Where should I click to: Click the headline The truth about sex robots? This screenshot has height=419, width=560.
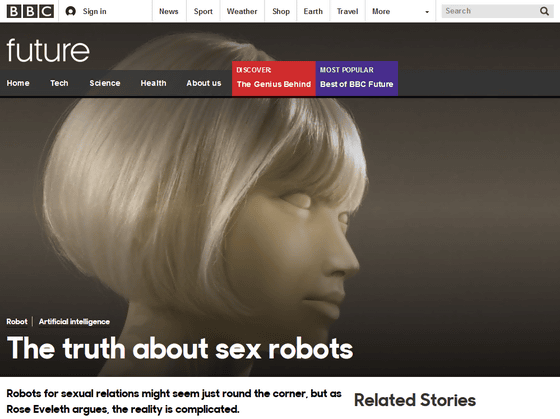(x=180, y=348)
